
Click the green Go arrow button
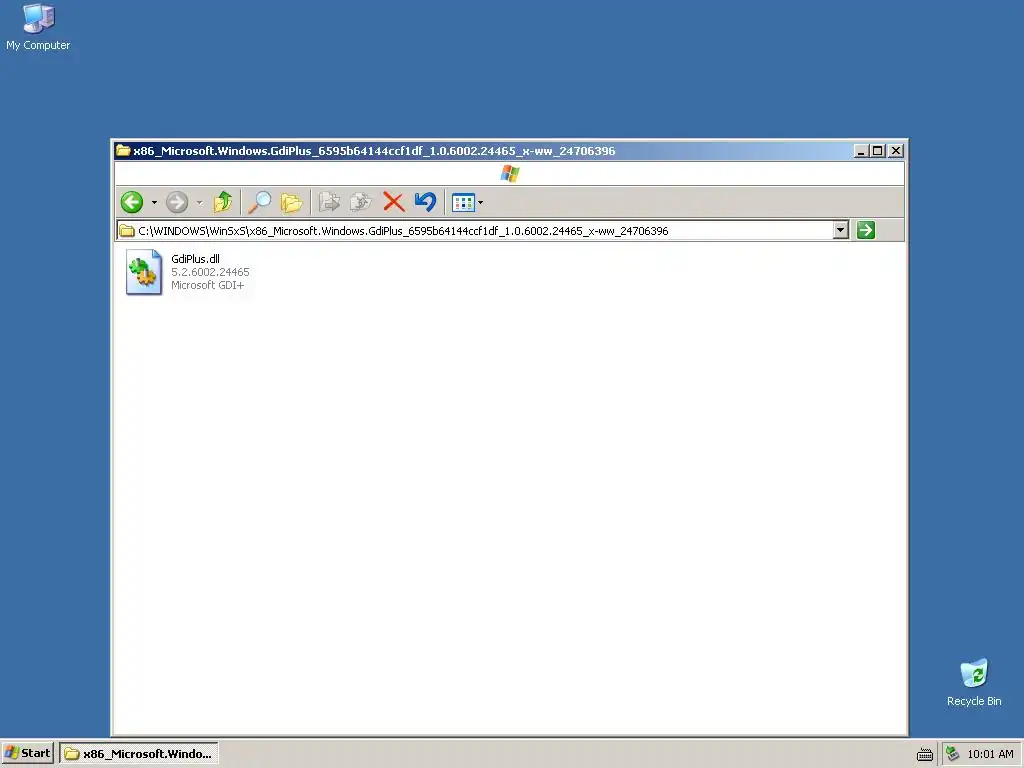pos(866,230)
